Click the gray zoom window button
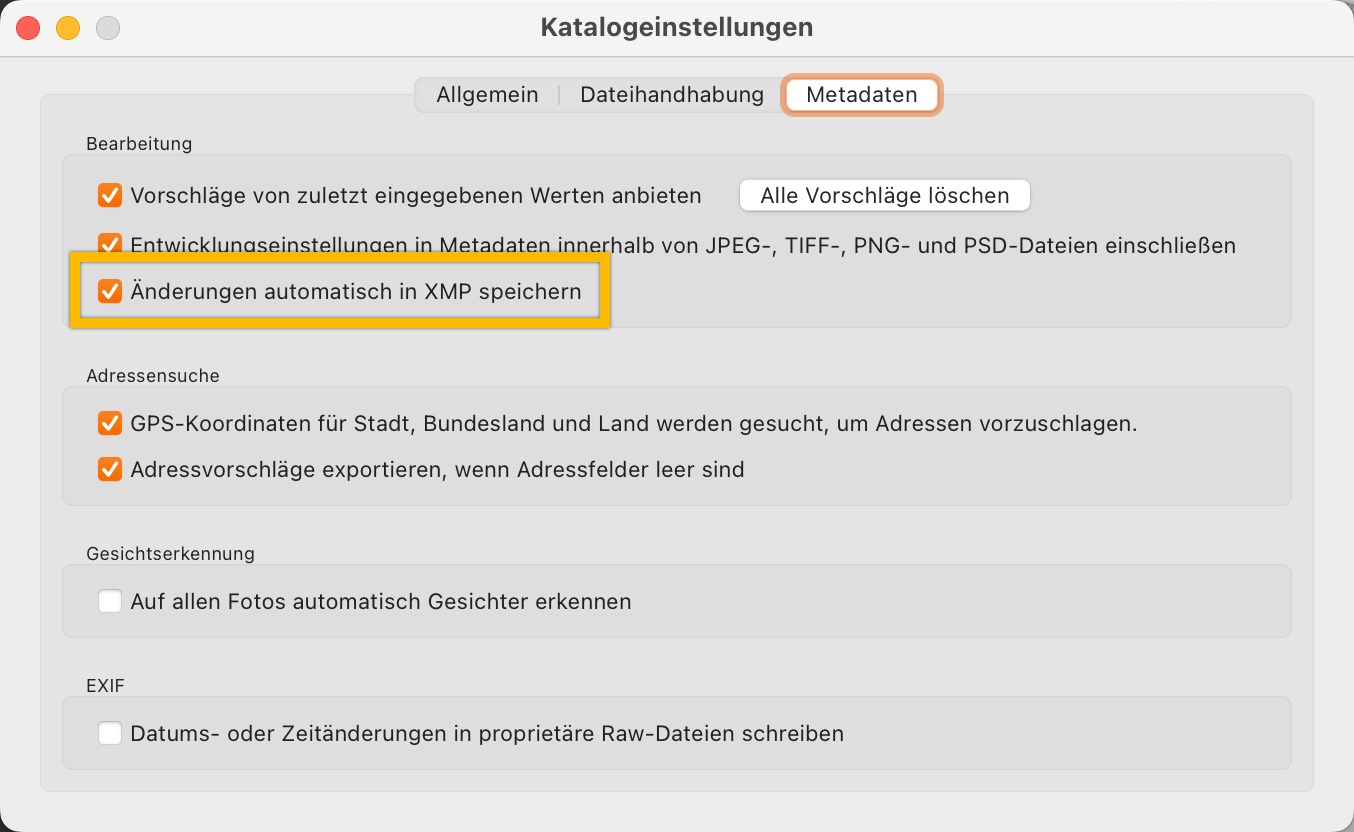Image resolution: width=1354 pixels, height=832 pixels. (107, 28)
